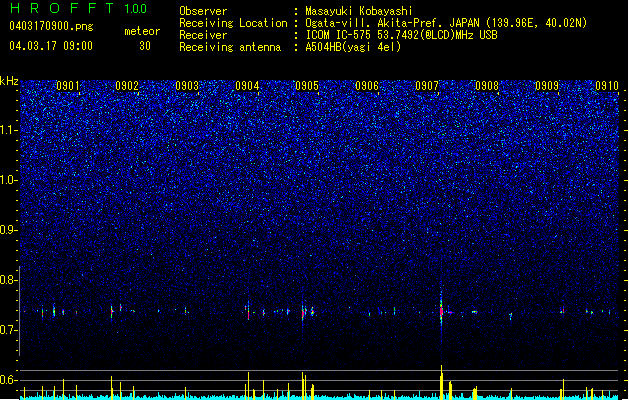
Task: Click the 1.0 kHz axis label
Action: click(9, 180)
